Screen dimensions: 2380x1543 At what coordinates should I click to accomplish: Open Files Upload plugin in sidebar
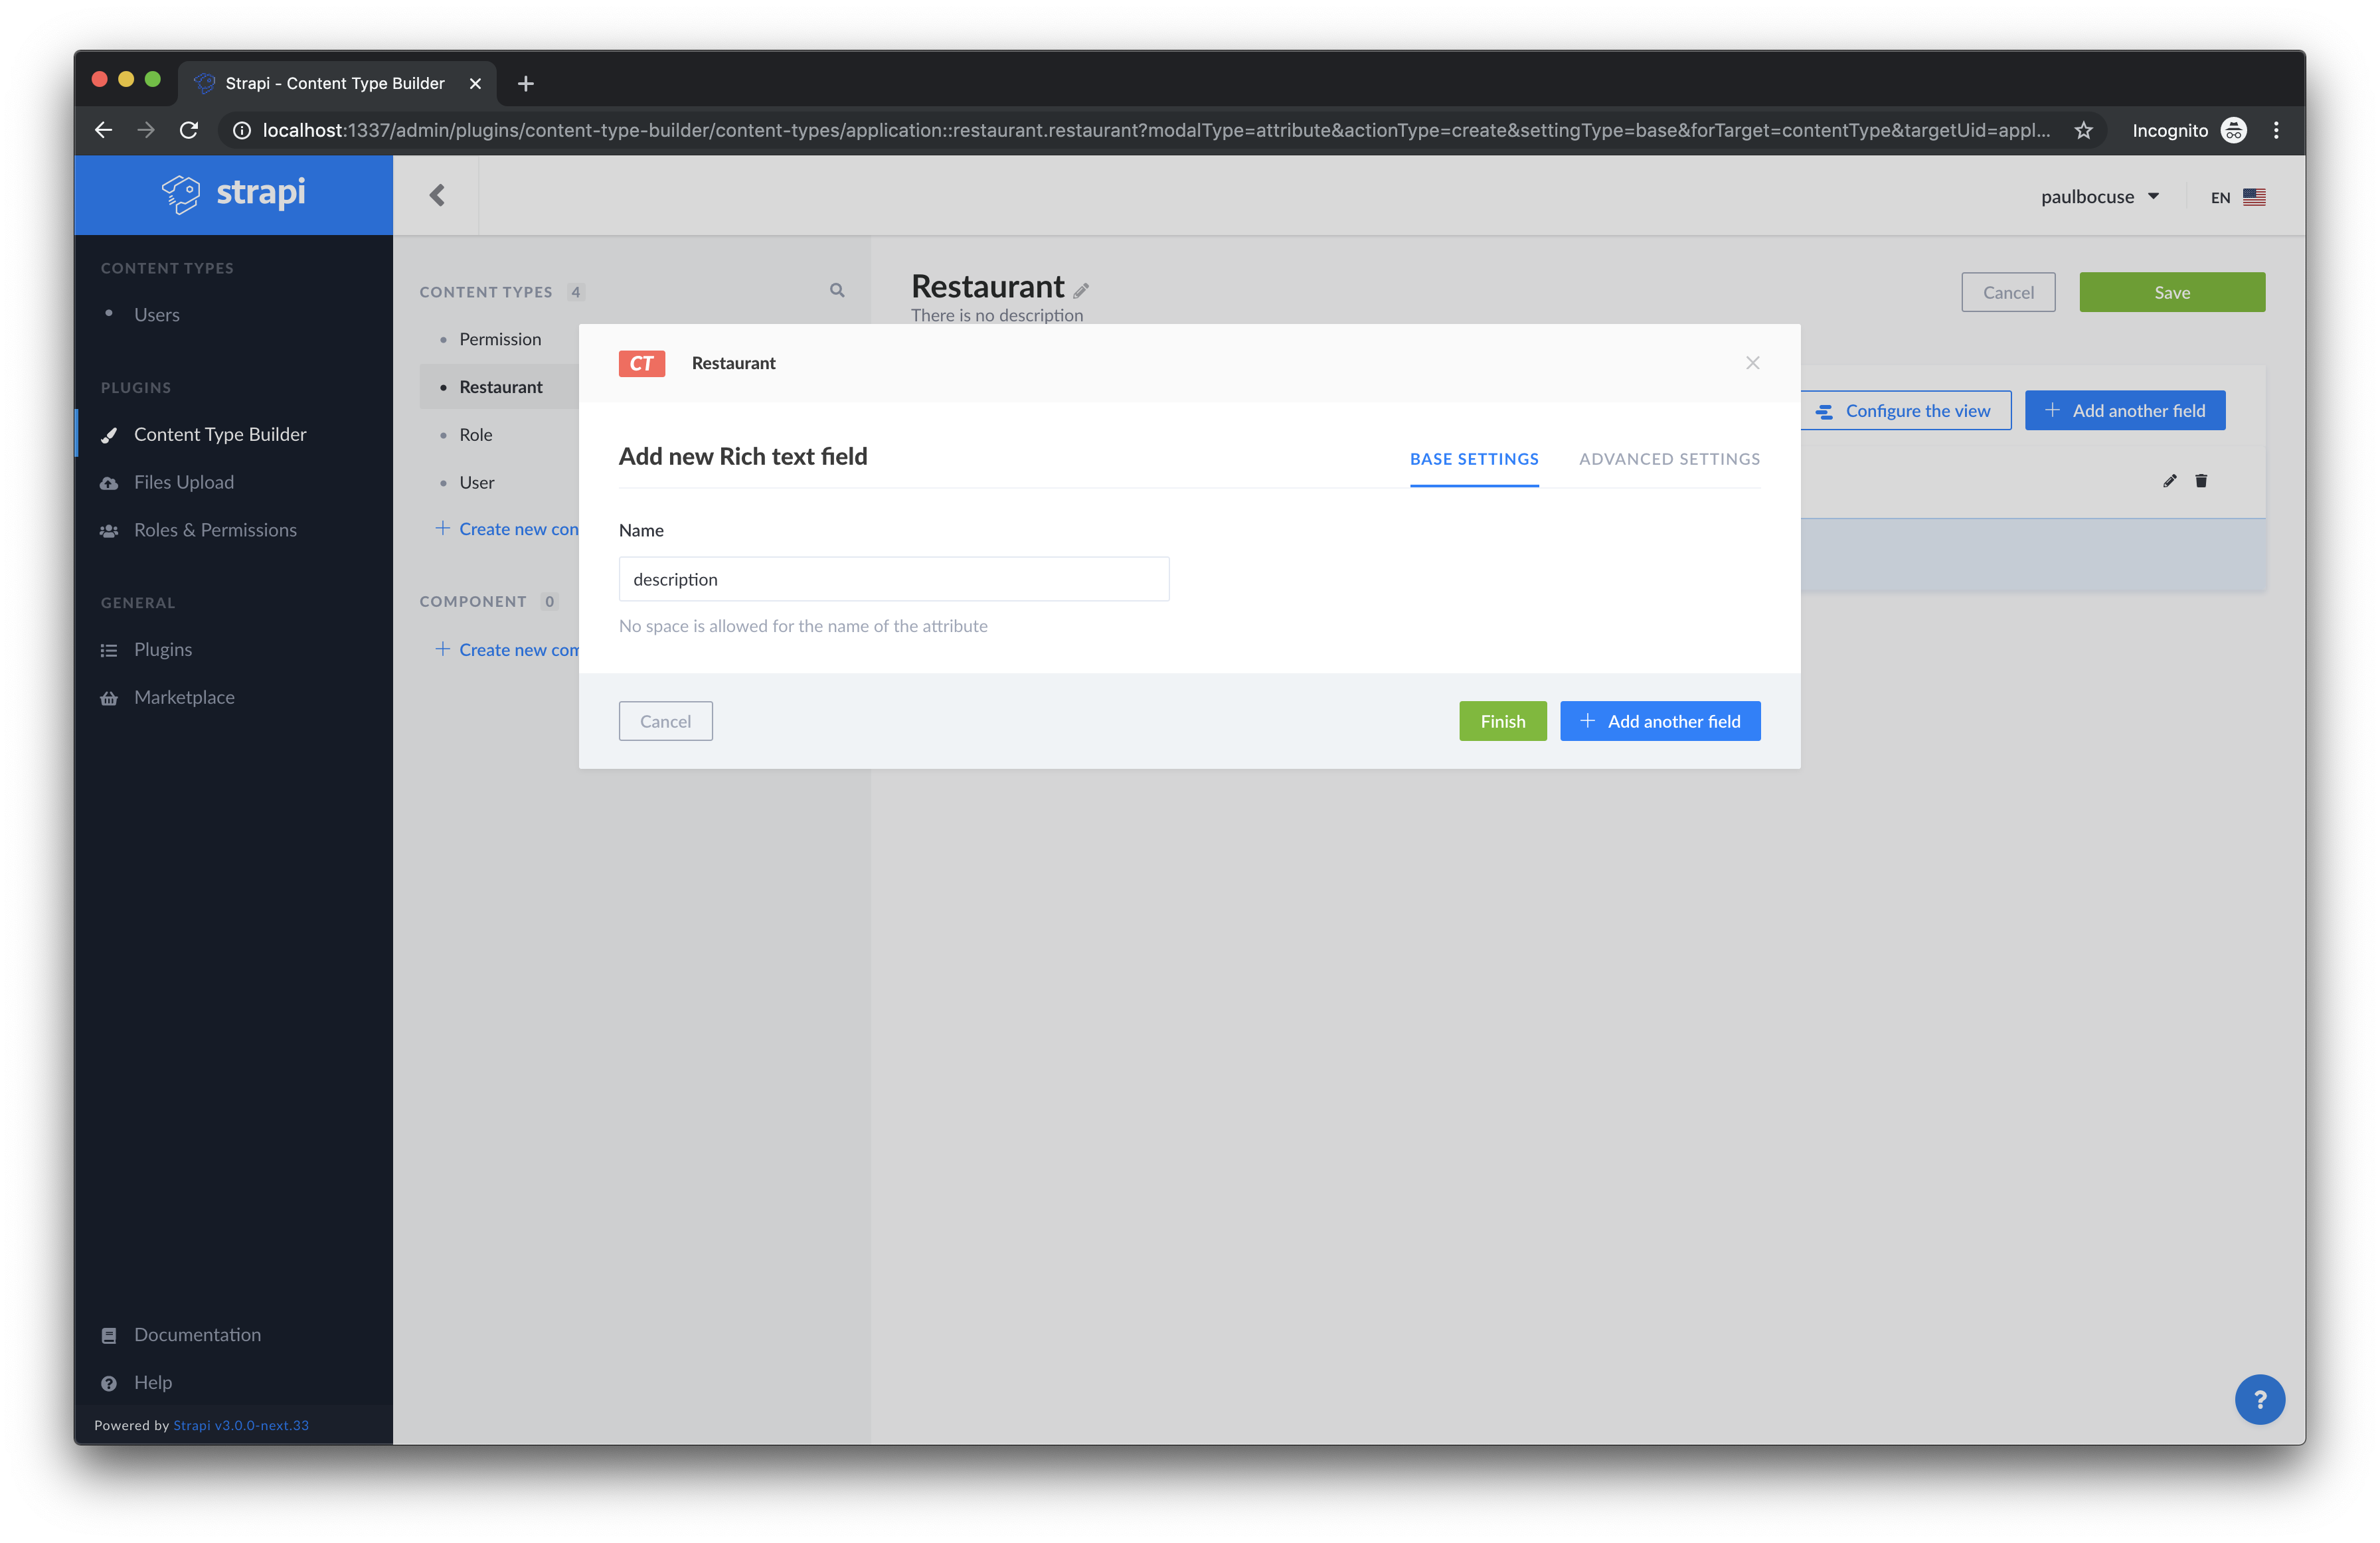click(x=184, y=482)
